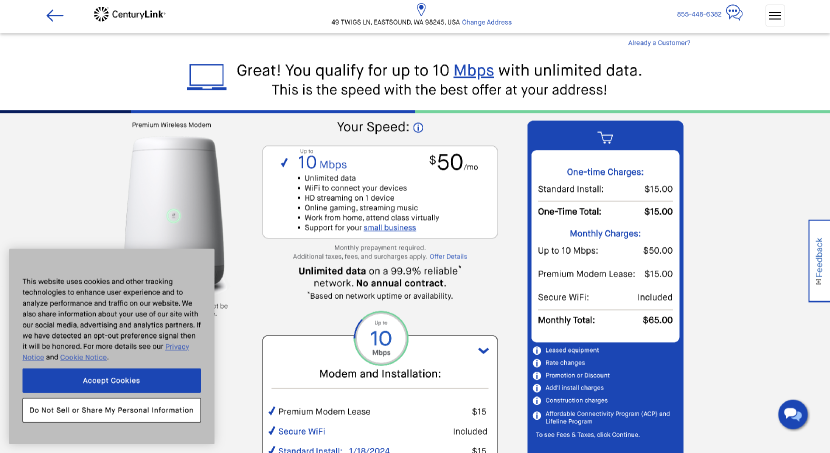
Task: Show Rate changes info
Action: point(537,363)
